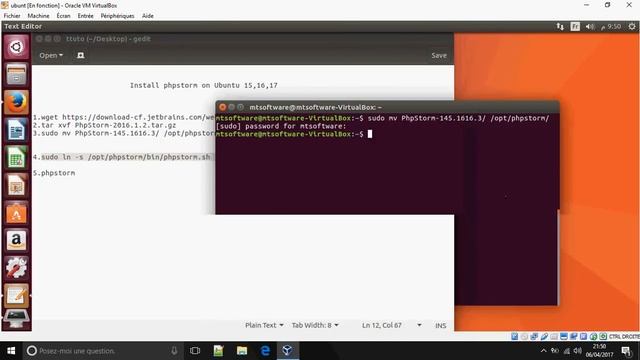Close the terminal window with red button
Screen dimensions: 640x360
222,107
